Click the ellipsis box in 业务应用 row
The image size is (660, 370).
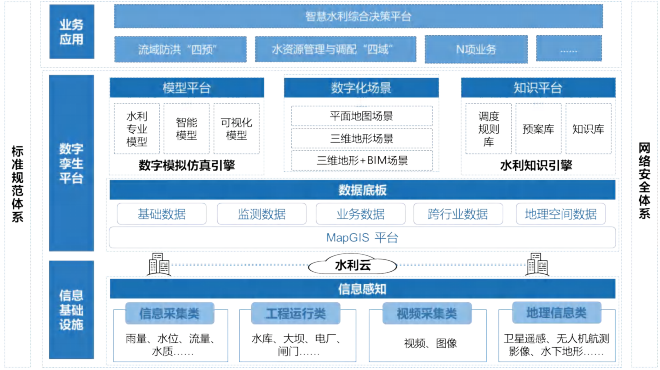tap(569, 49)
